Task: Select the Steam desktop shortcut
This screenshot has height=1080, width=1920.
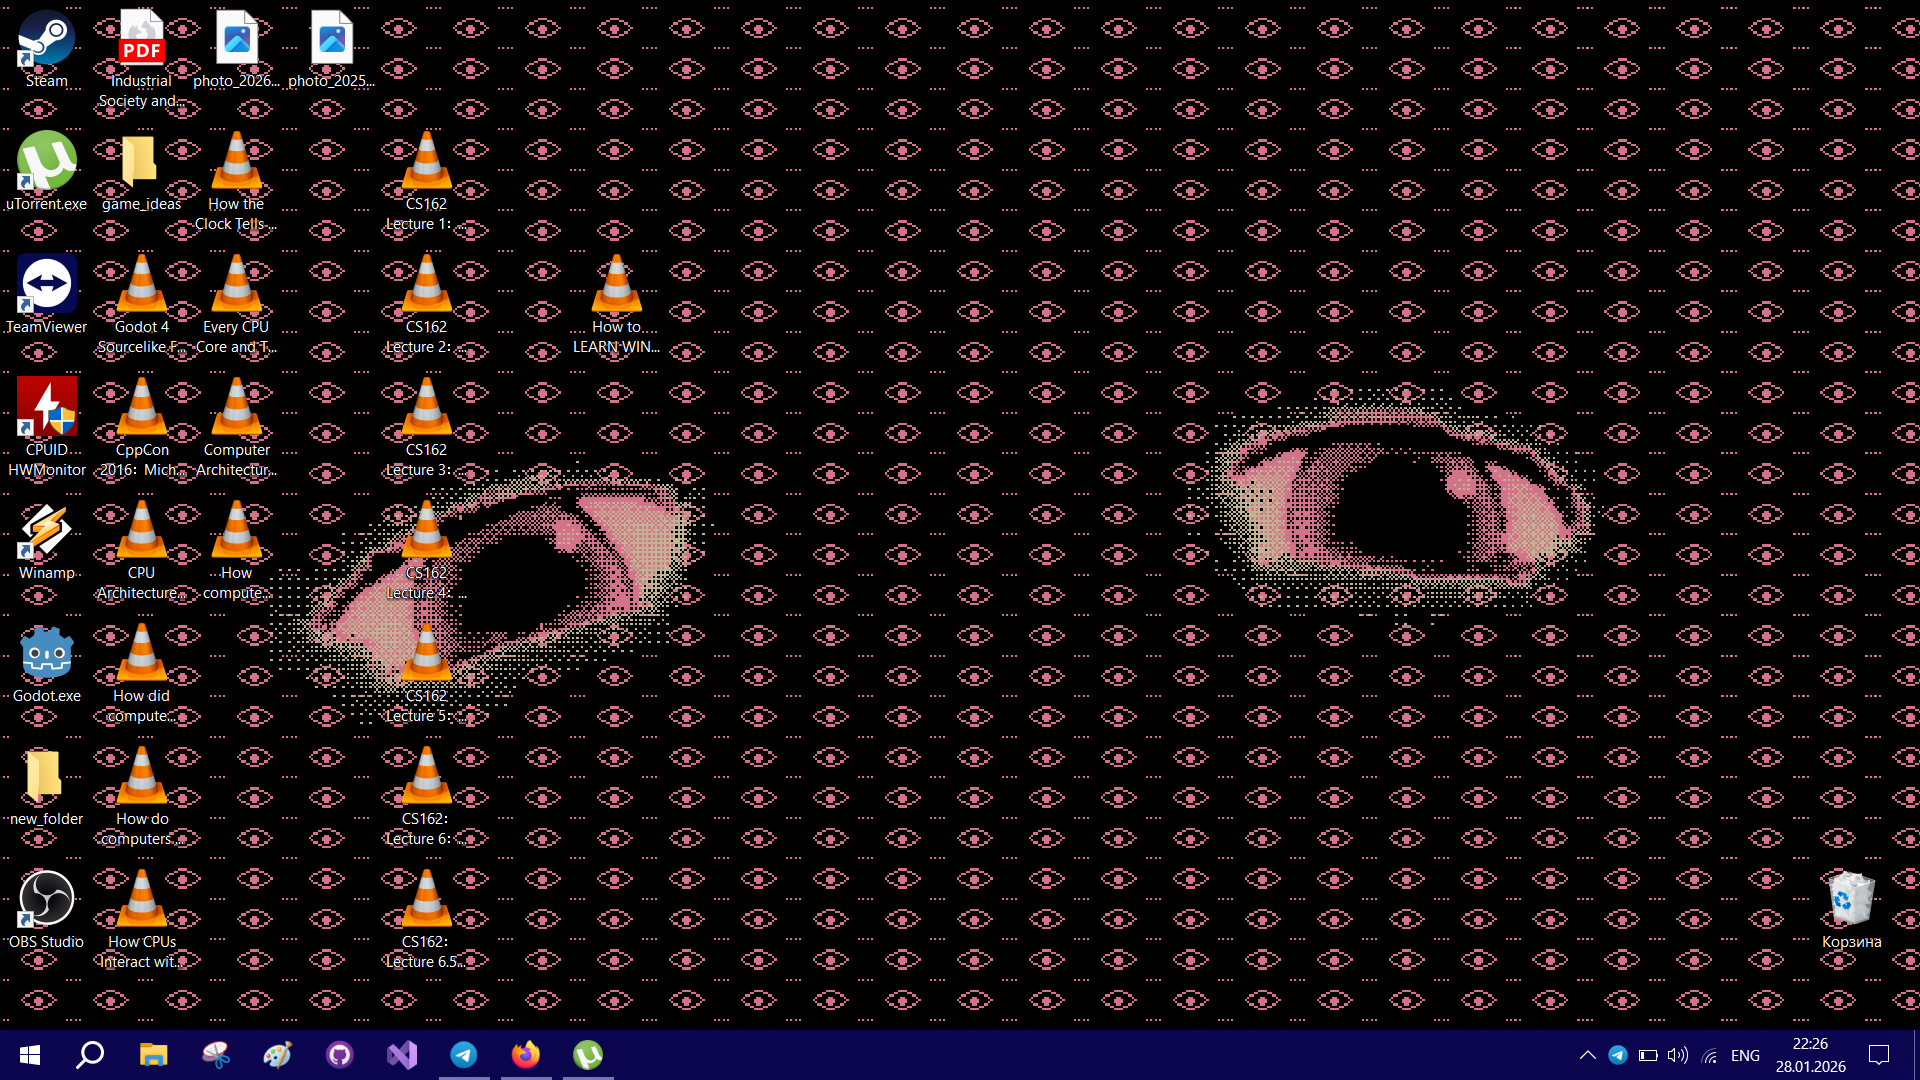Action: [46, 41]
